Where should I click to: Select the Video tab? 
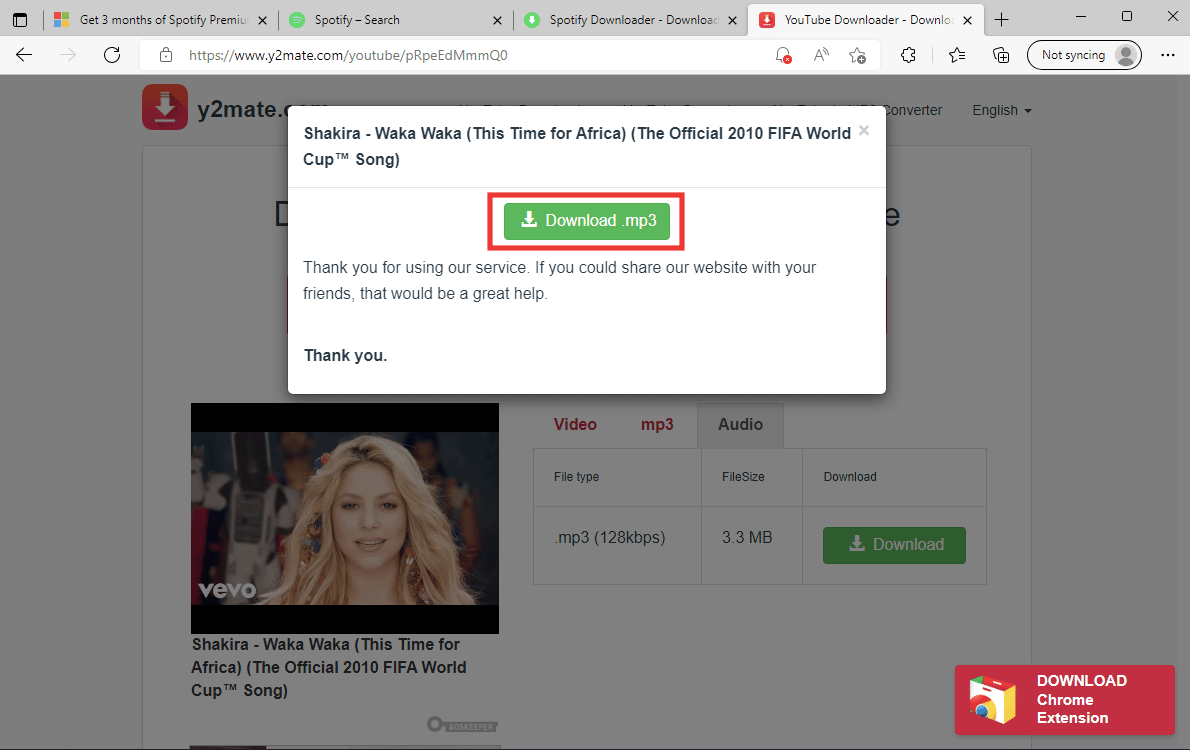click(575, 424)
